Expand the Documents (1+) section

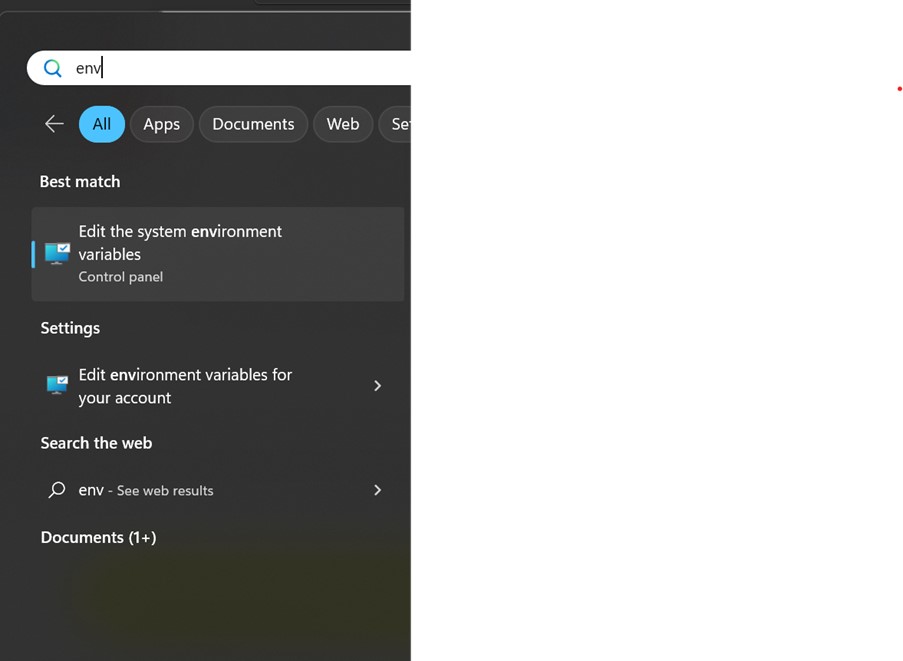[98, 537]
